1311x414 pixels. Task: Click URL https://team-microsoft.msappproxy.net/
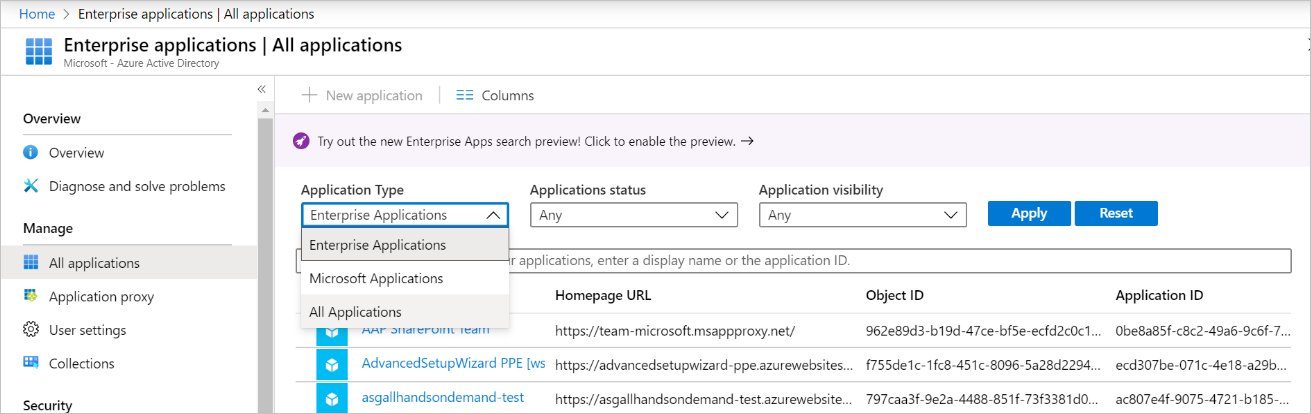point(675,330)
